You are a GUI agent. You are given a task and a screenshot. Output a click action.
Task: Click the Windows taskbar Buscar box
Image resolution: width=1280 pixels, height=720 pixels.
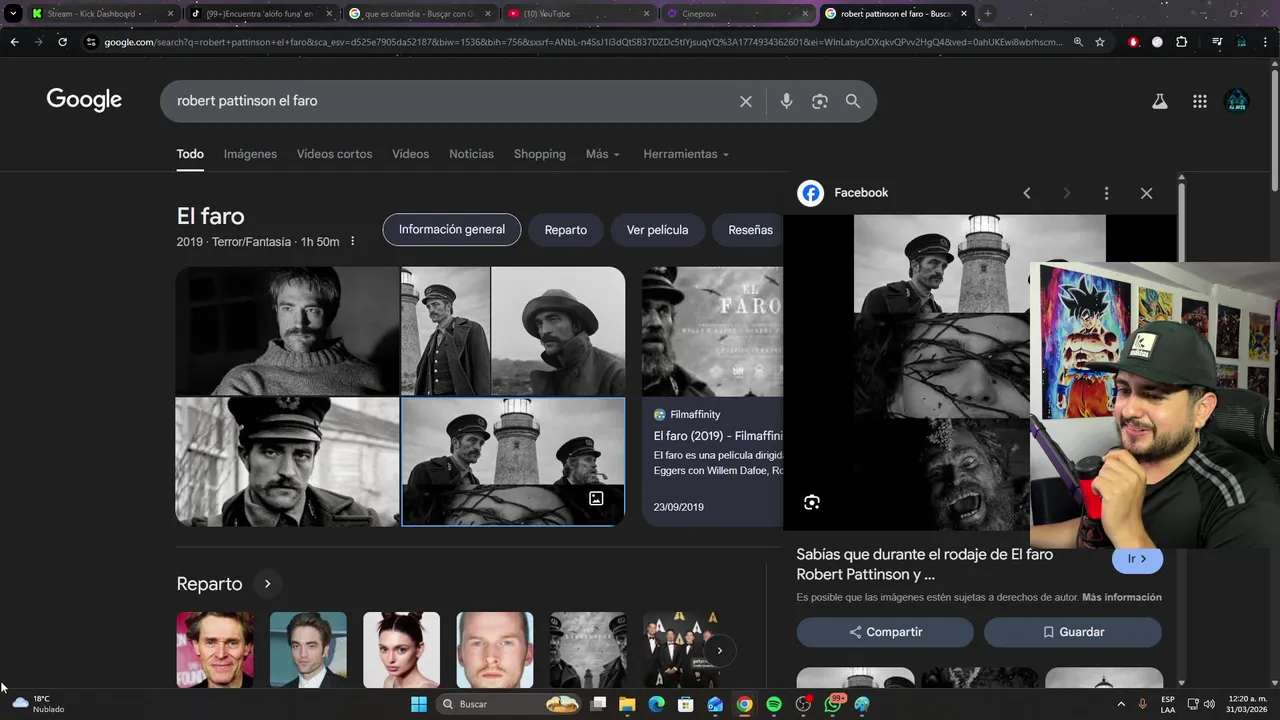pyautogui.click(x=510, y=704)
